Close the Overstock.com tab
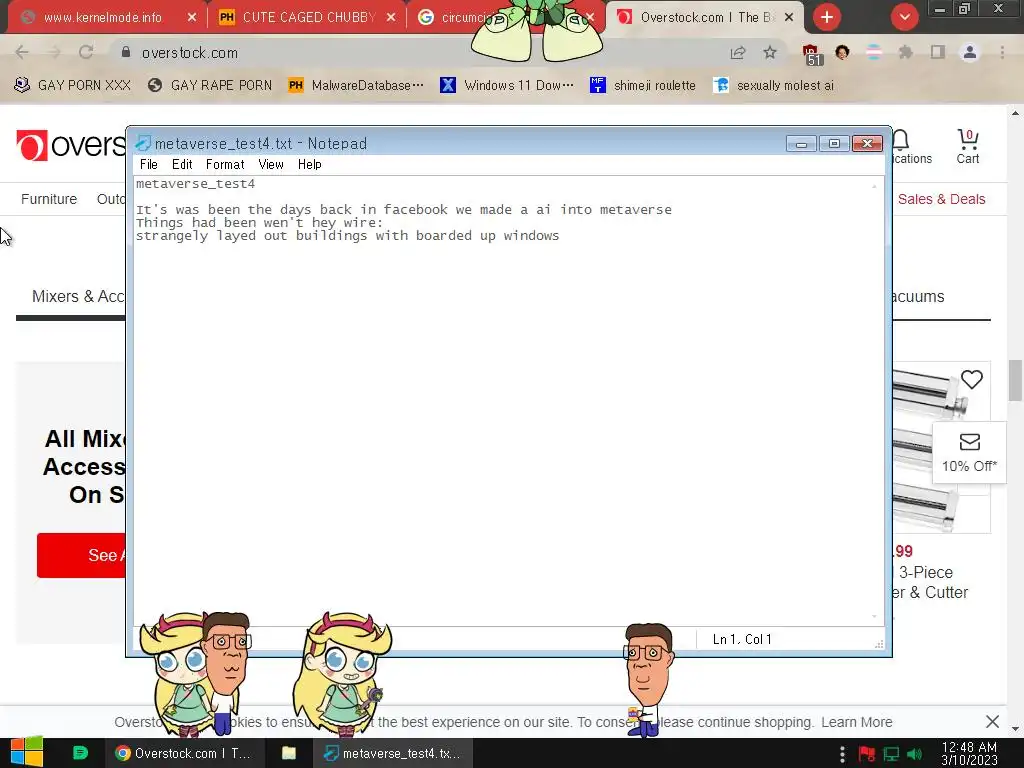The image size is (1024, 768). coord(789,18)
